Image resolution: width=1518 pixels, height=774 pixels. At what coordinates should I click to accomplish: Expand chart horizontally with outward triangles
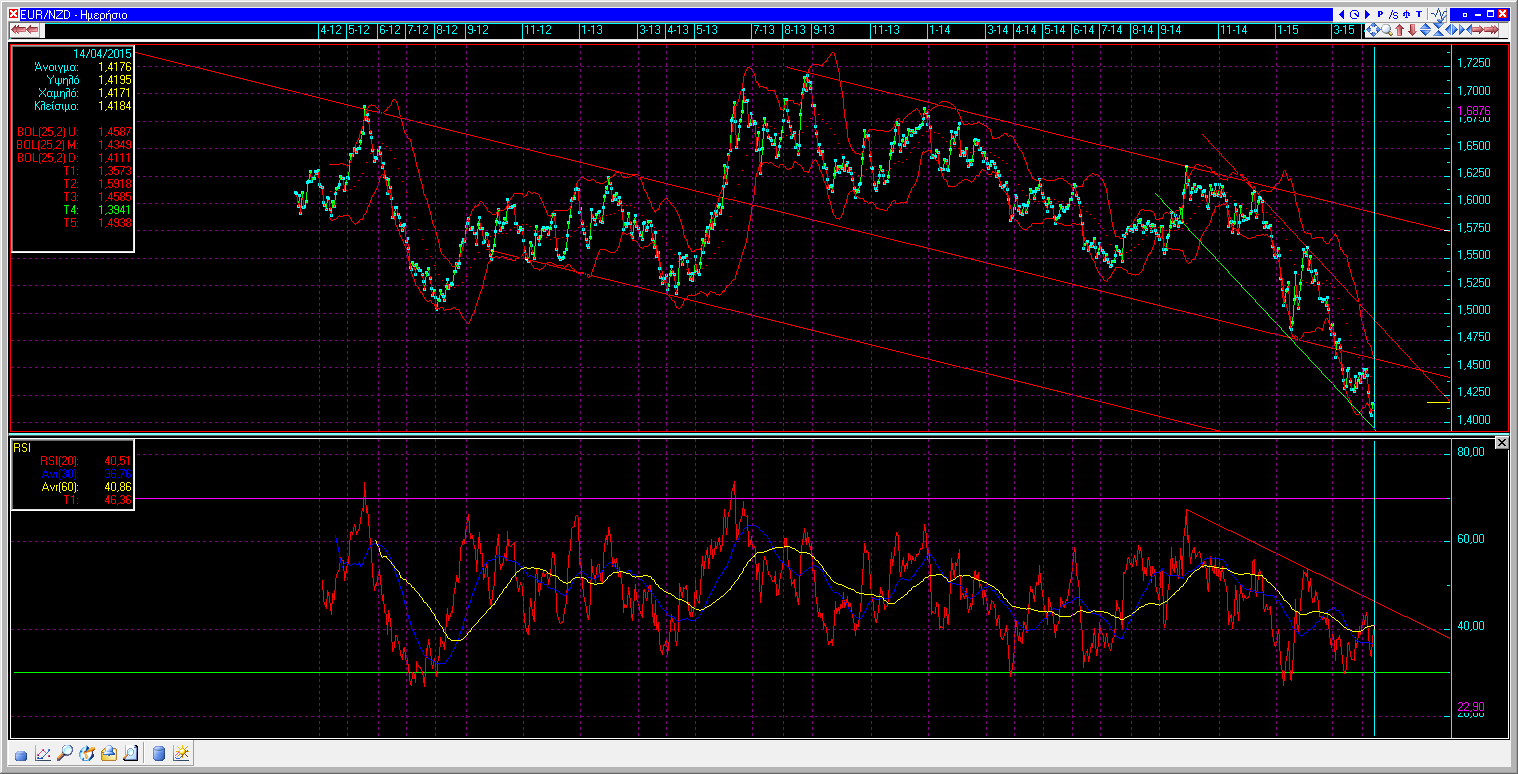point(1451,30)
